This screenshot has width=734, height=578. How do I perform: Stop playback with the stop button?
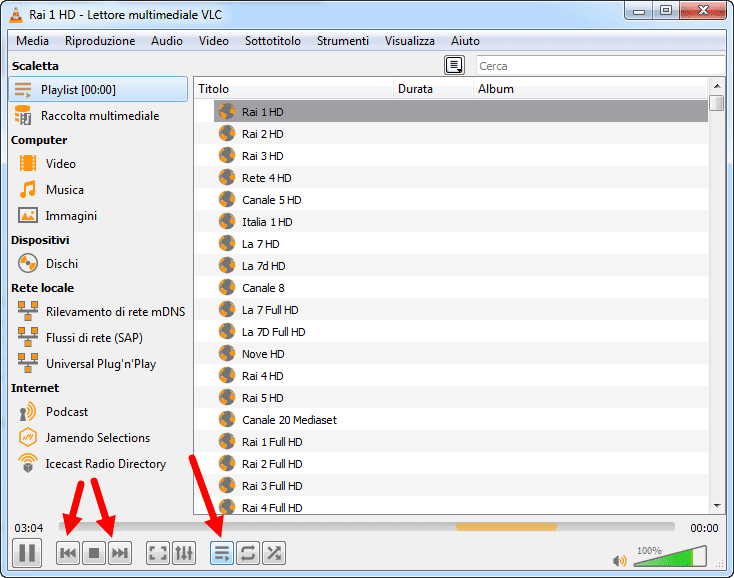(94, 553)
